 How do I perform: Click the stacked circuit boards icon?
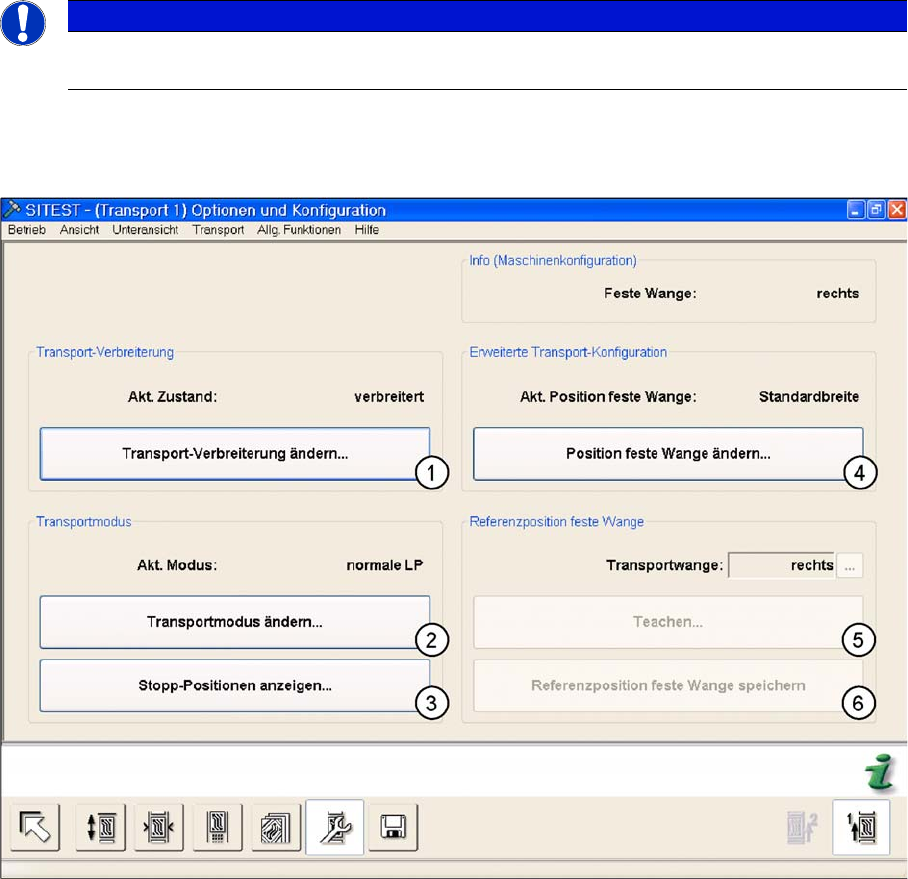click(277, 828)
